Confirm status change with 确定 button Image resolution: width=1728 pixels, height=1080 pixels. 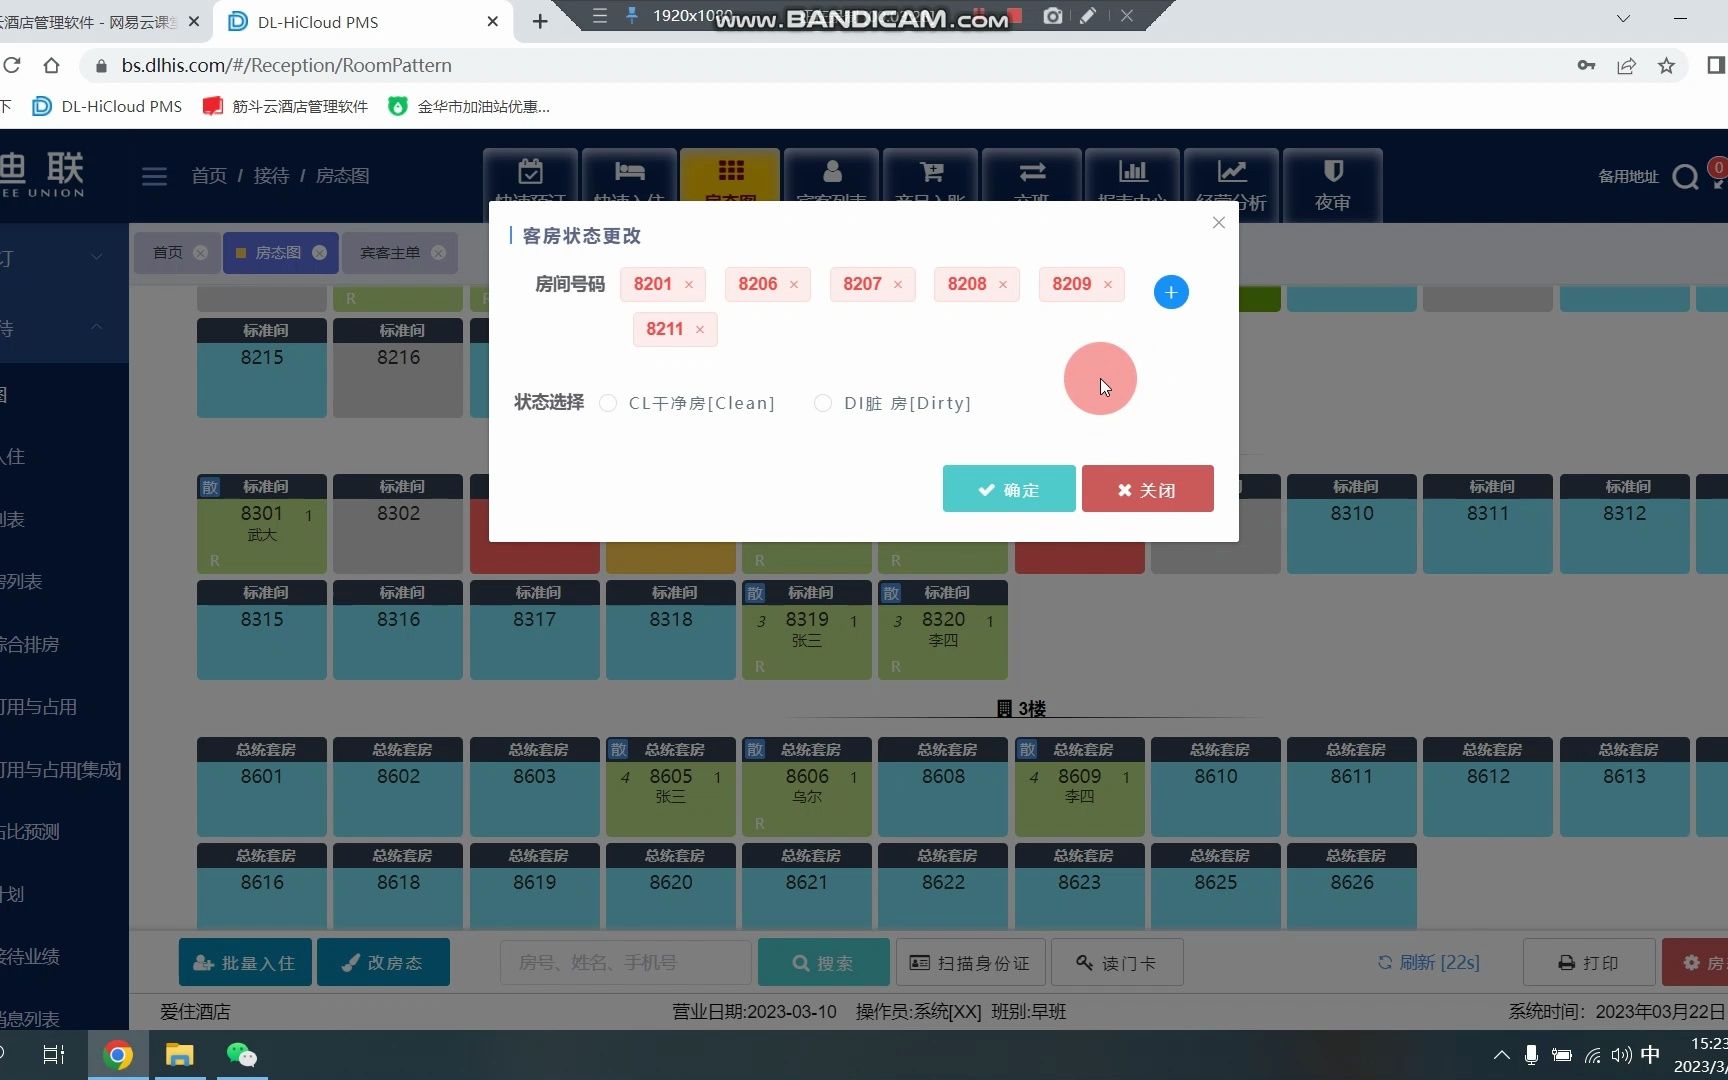(x=1009, y=489)
